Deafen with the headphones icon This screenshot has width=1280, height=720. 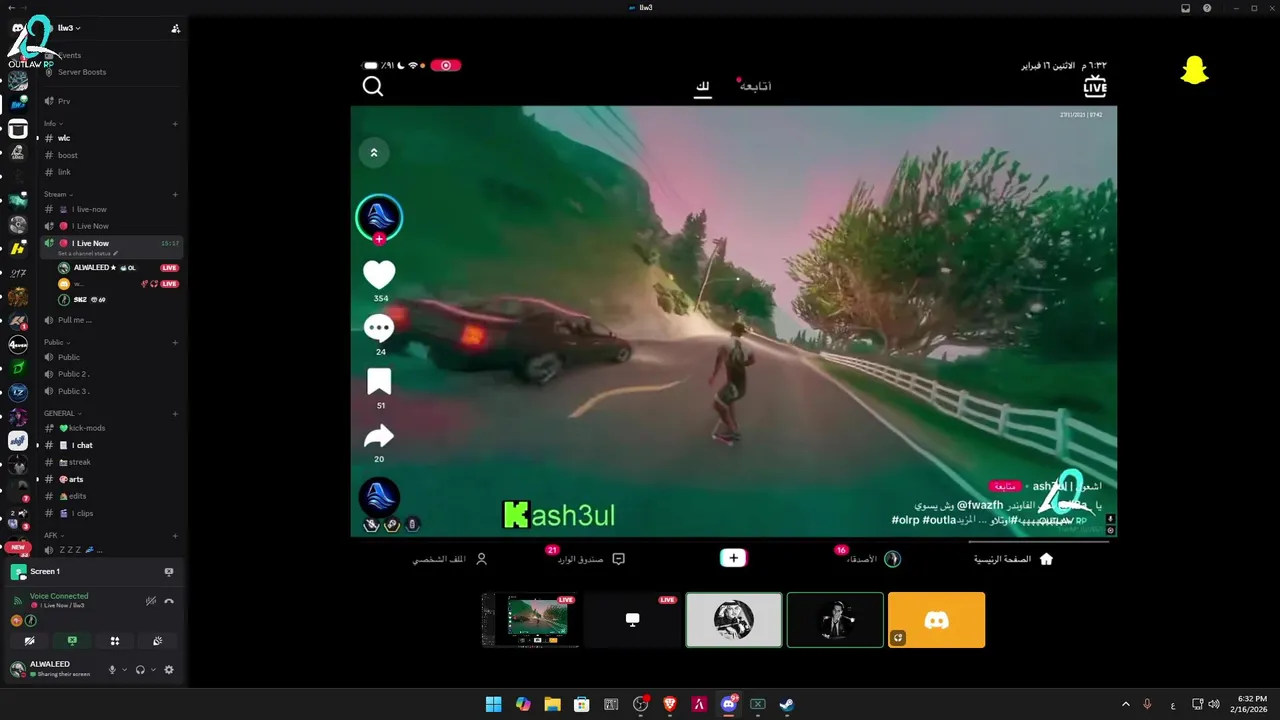140,670
